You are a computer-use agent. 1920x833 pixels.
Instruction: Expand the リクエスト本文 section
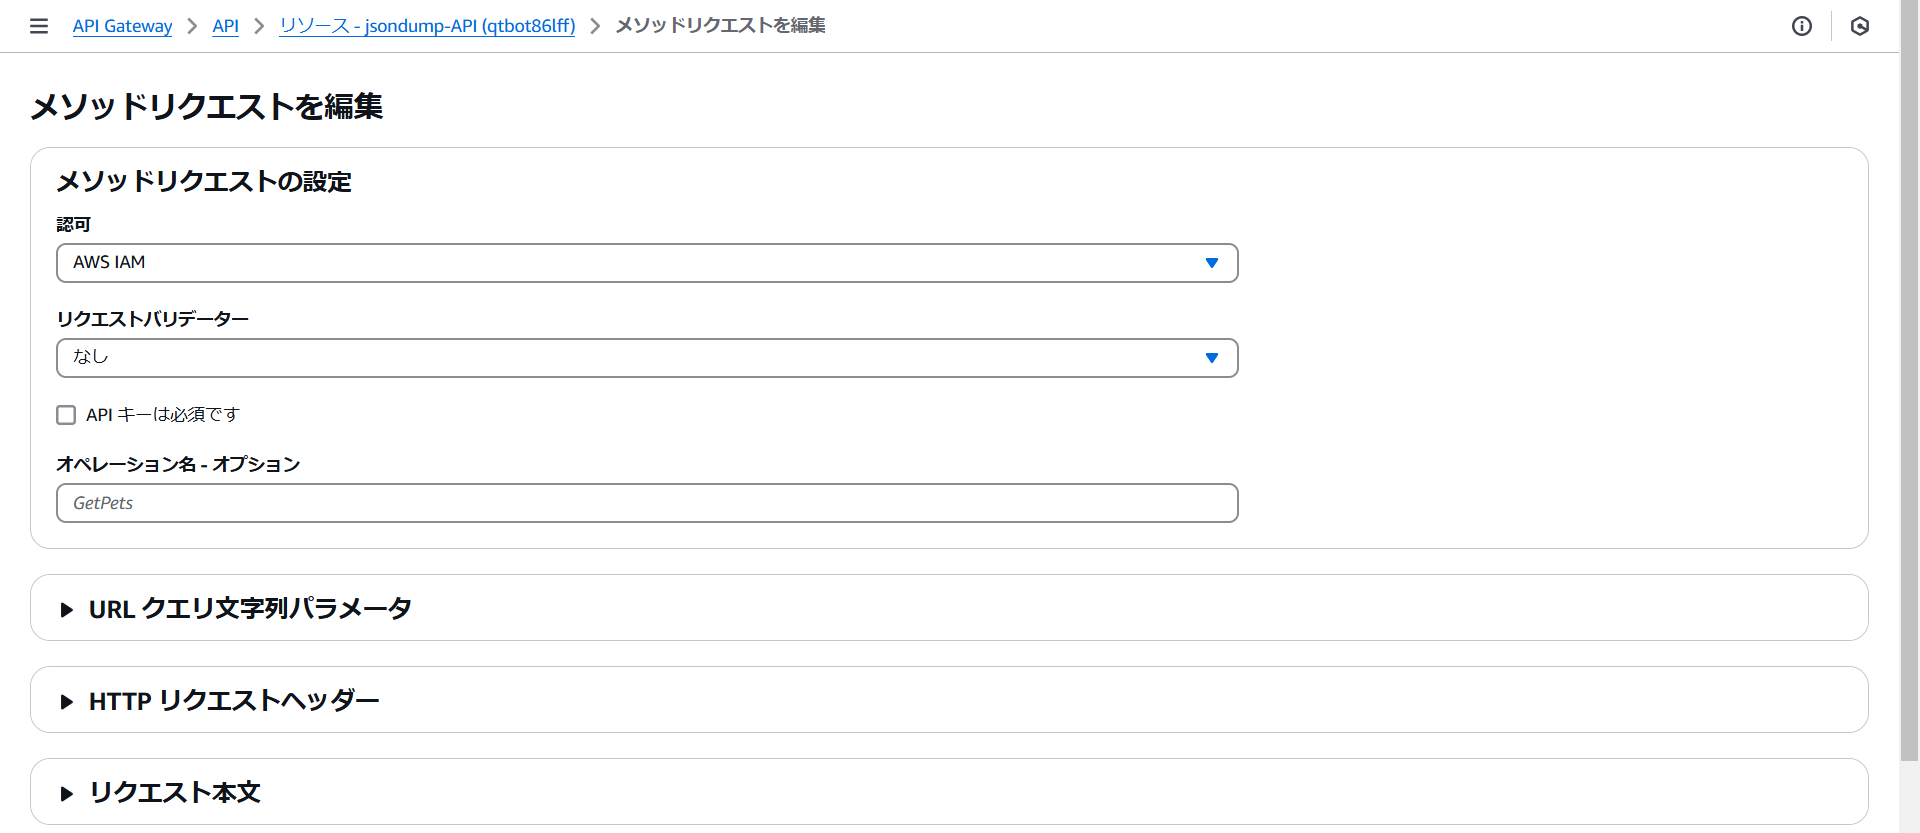(x=175, y=793)
